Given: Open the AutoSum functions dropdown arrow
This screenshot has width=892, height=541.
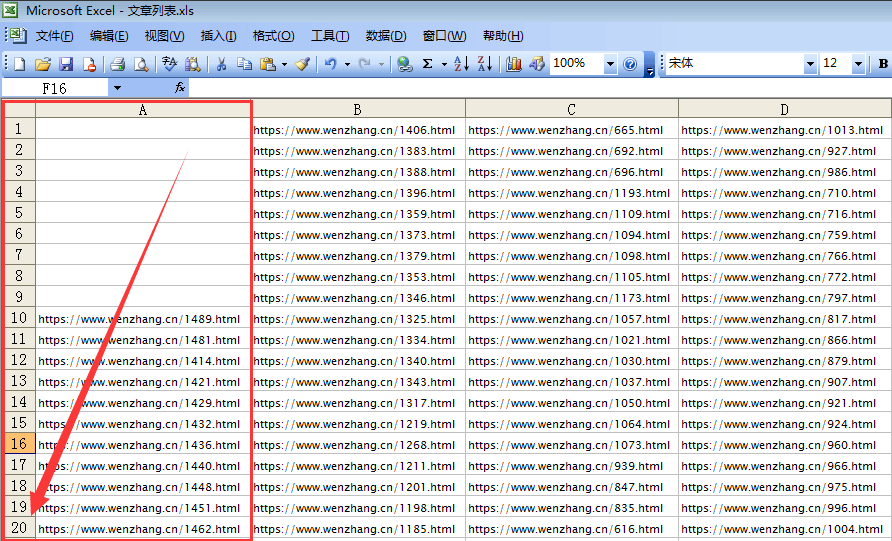Looking at the screenshot, I should (444, 64).
